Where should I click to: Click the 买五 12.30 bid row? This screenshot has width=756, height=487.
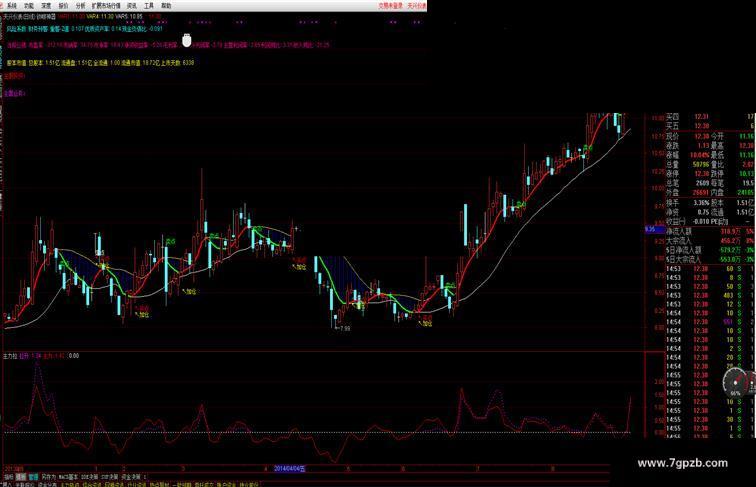click(710, 126)
